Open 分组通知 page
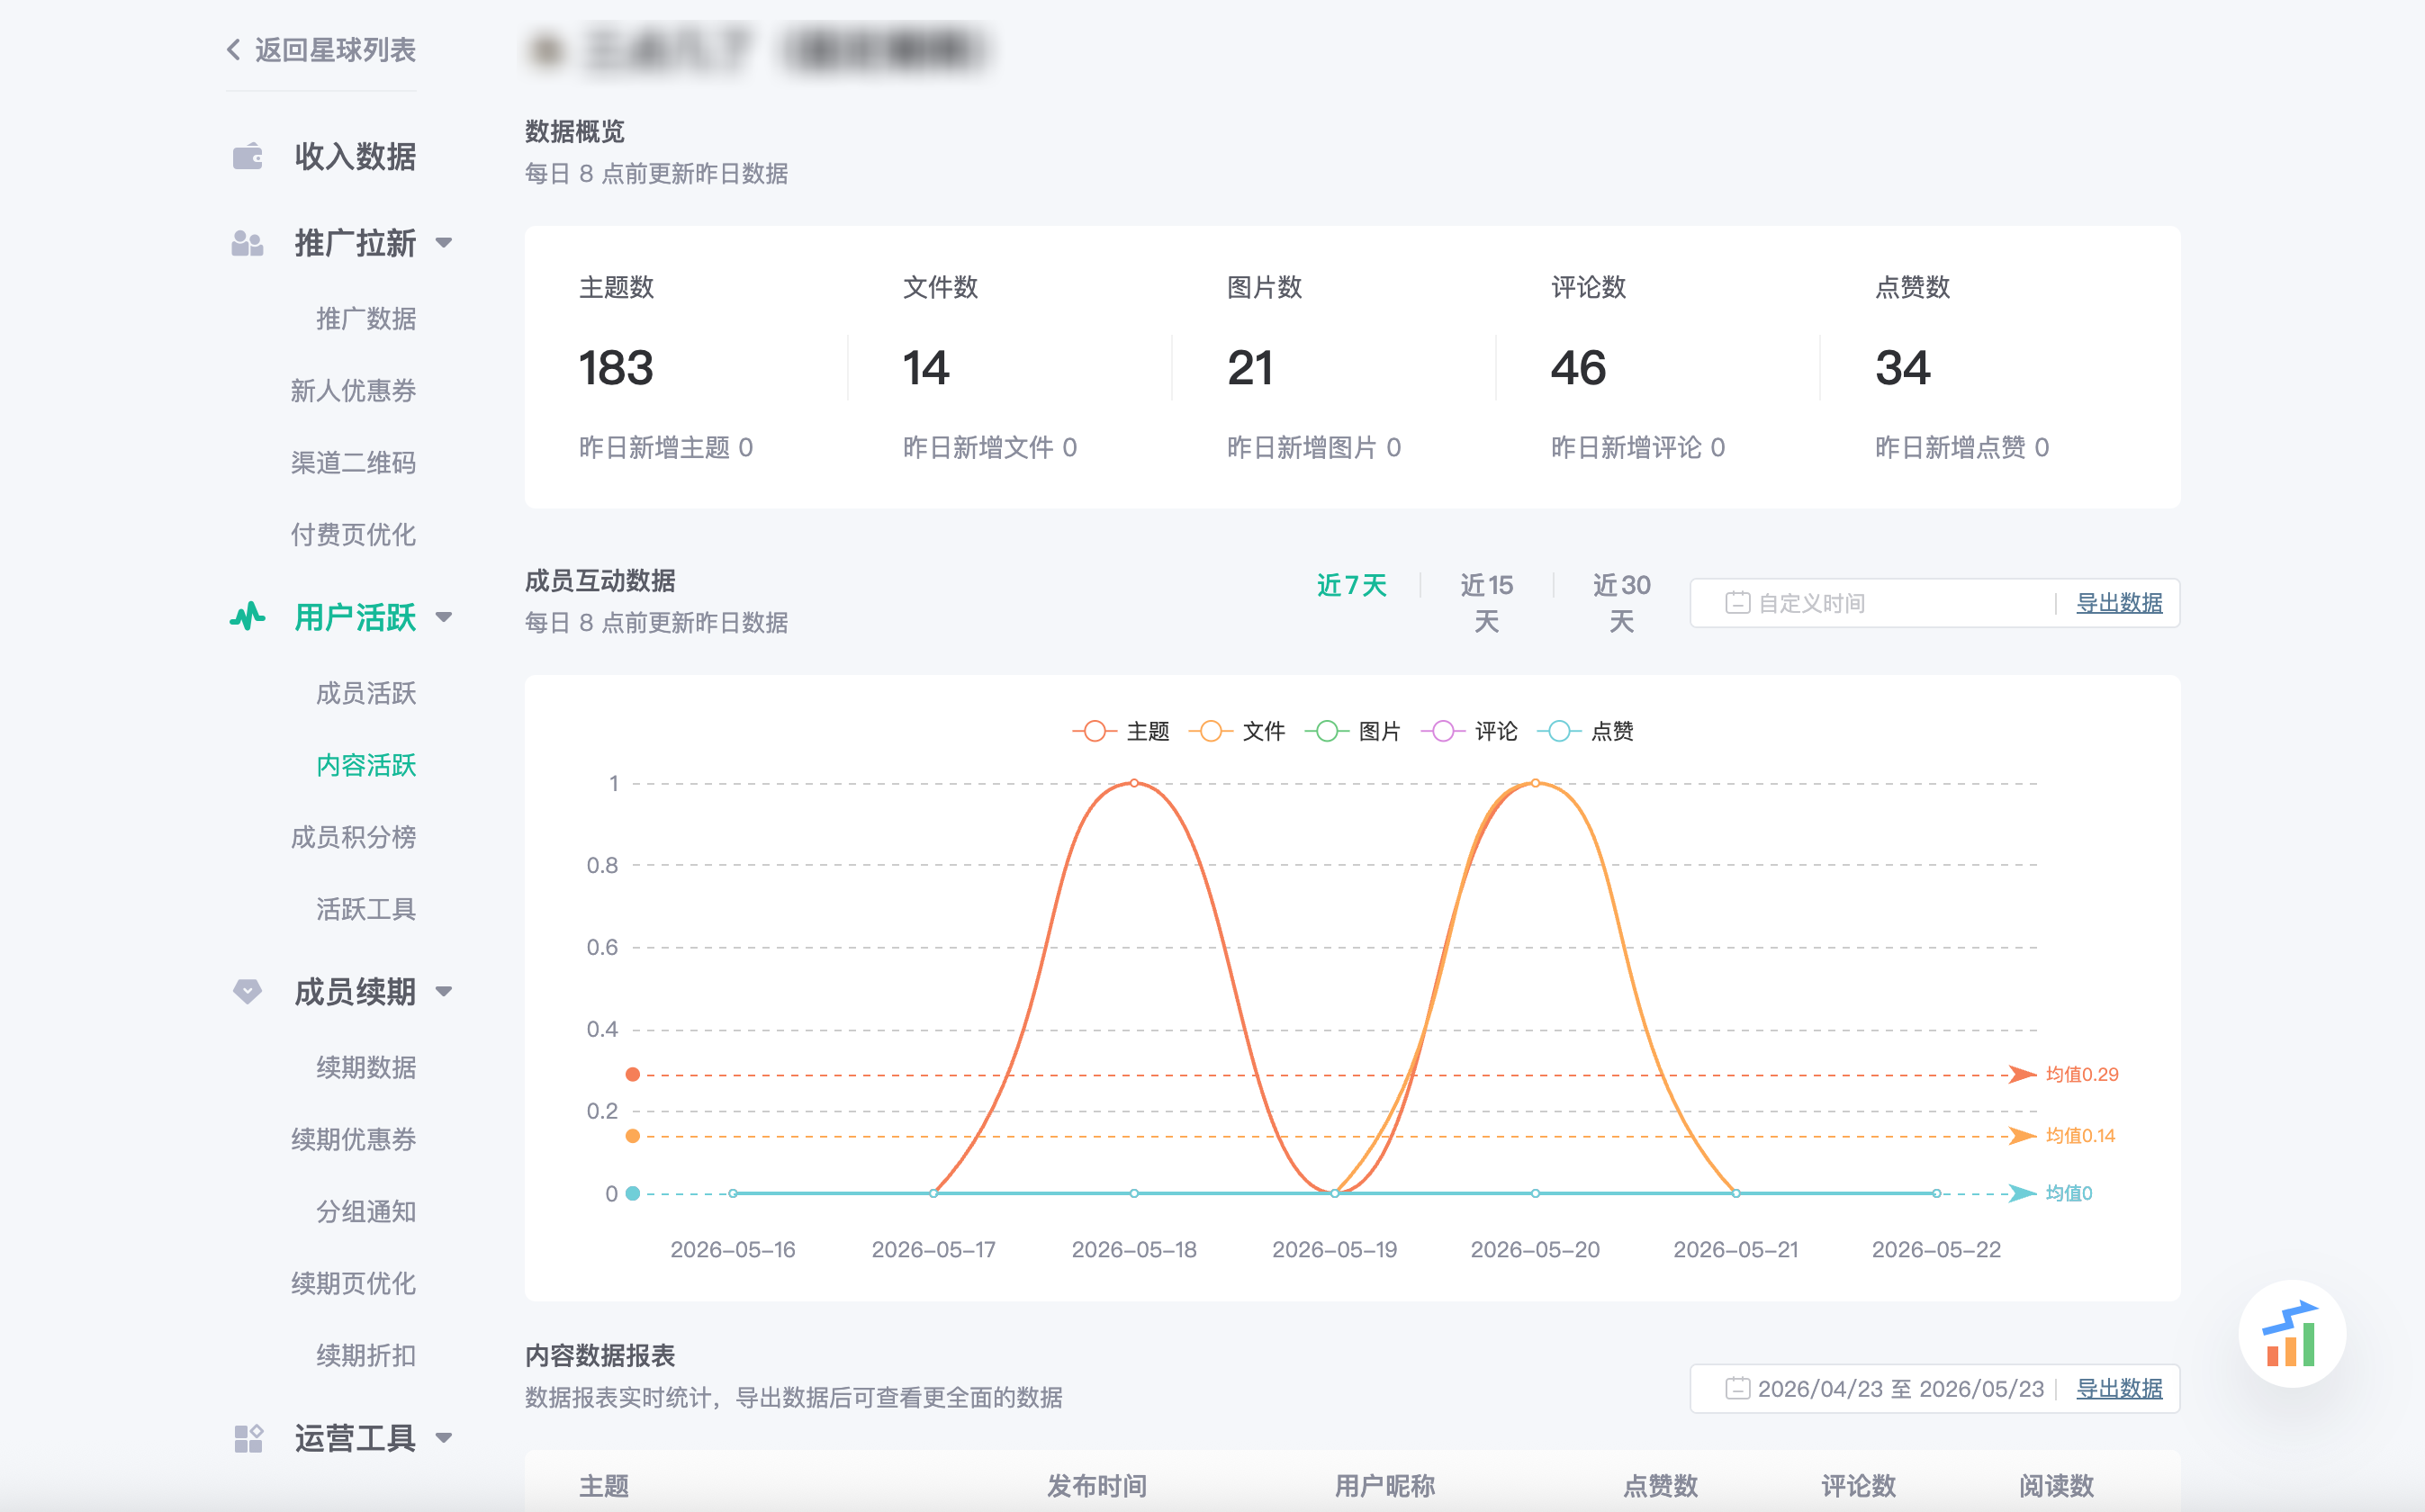The width and height of the screenshot is (2425, 1512). pyautogui.click(x=366, y=1212)
